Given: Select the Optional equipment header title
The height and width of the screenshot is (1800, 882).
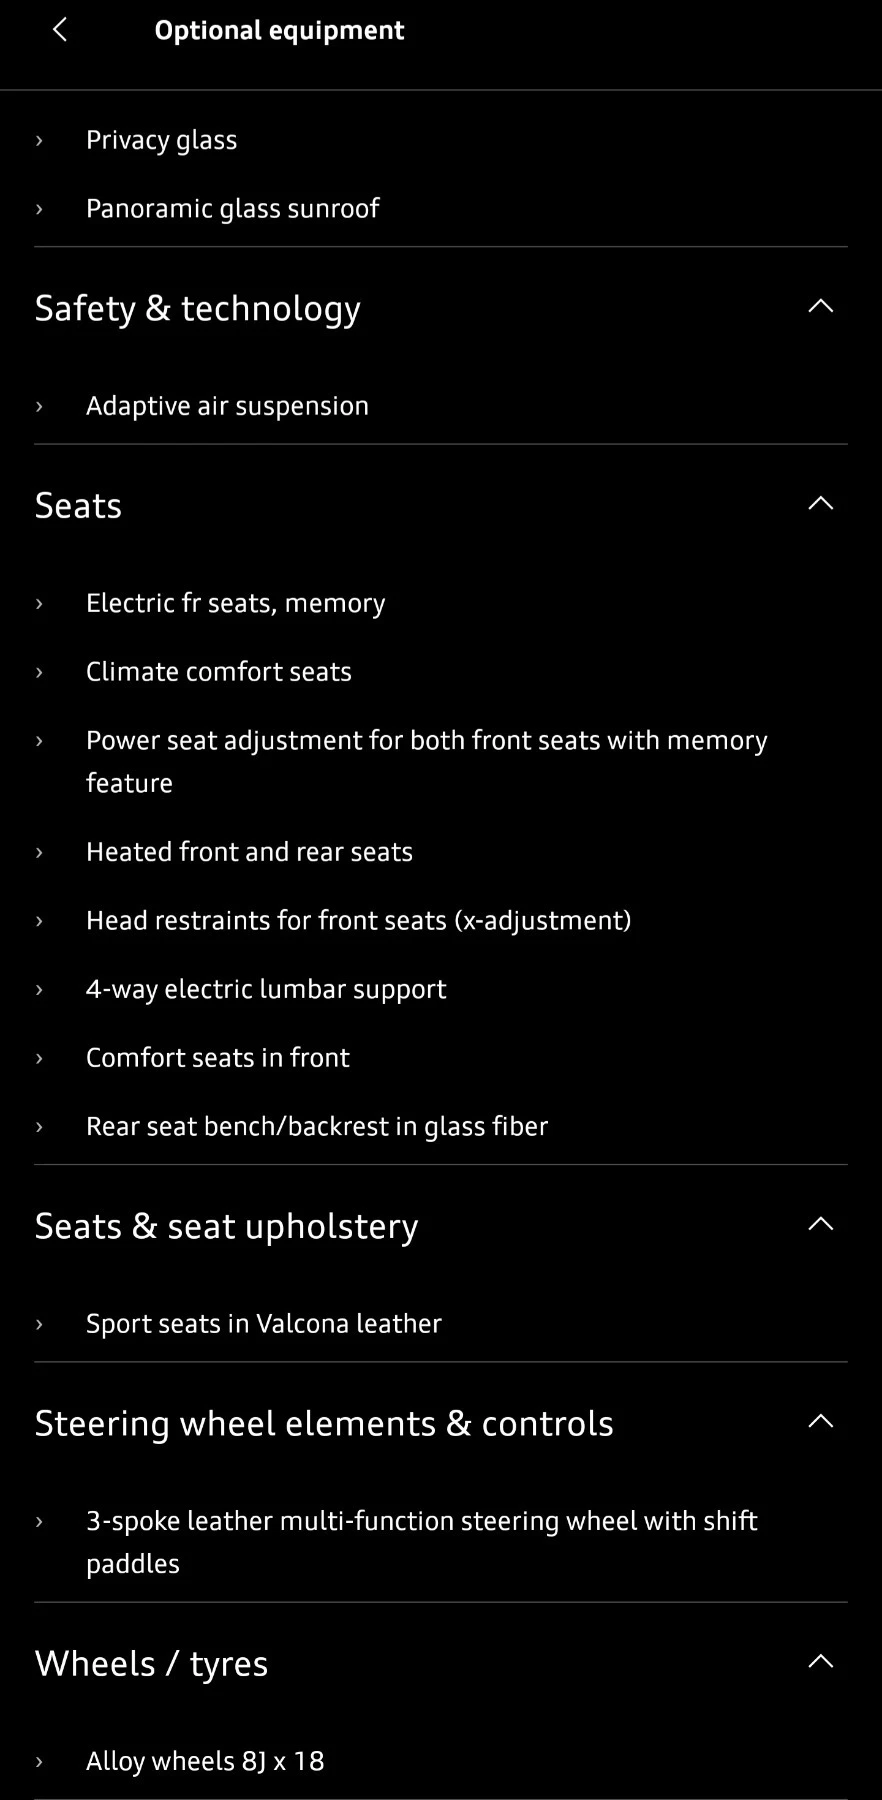Looking at the screenshot, I should 279,30.
